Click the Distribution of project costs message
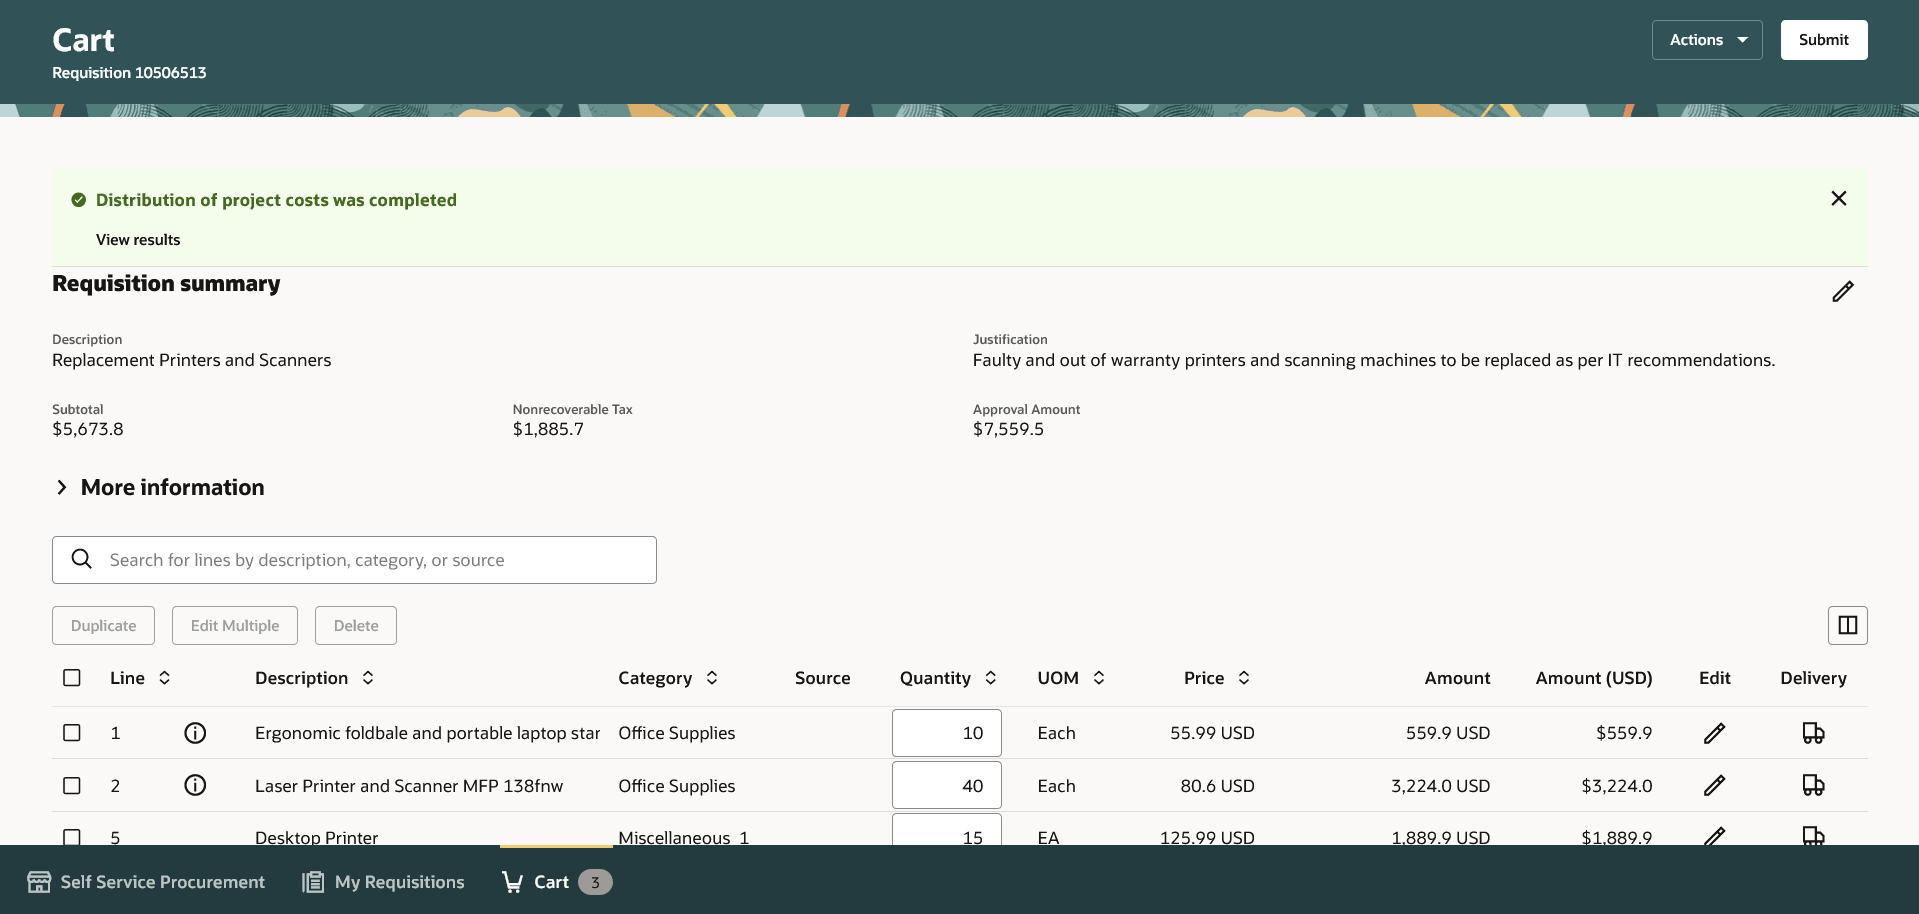This screenshot has width=1919, height=914. [276, 200]
